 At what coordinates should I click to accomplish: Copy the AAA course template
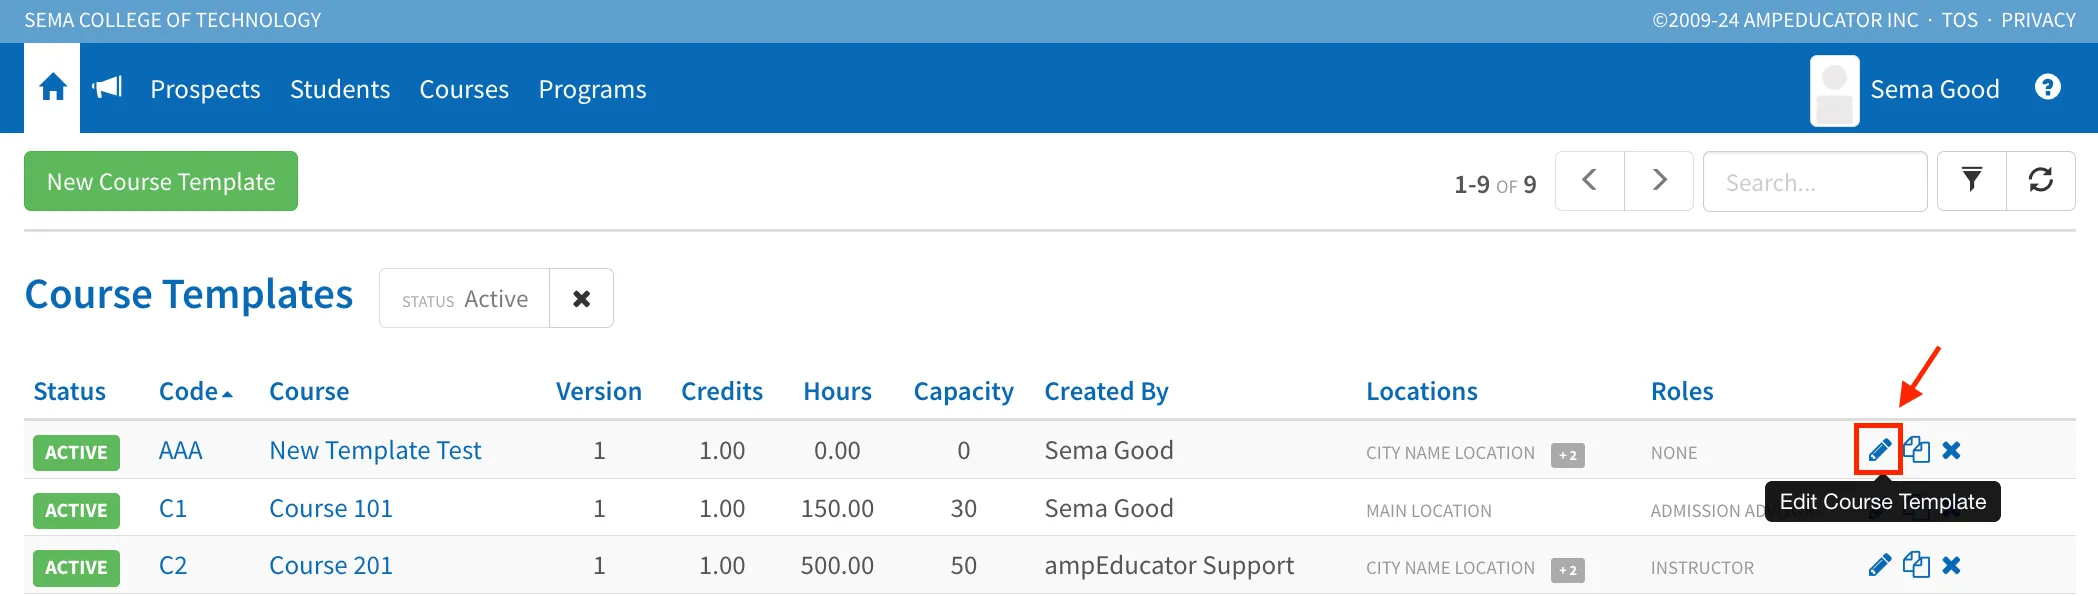coord(1916,450)
